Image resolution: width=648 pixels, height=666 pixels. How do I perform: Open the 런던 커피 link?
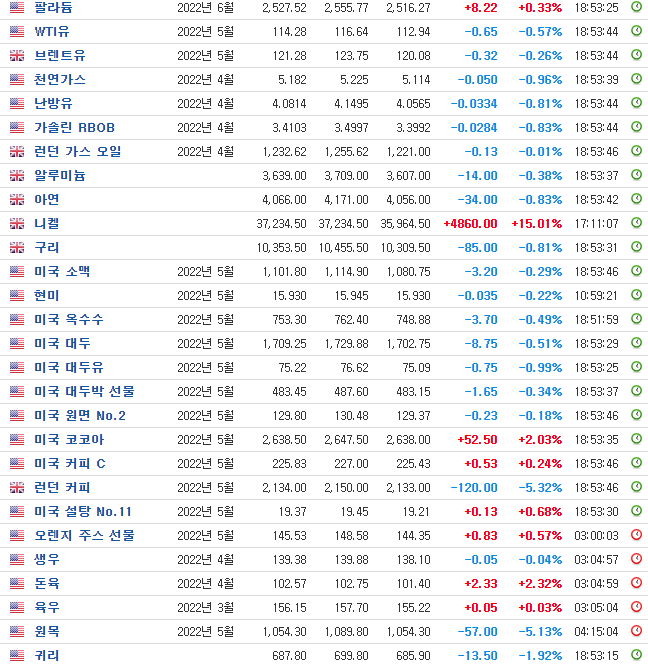coord(62,488)
